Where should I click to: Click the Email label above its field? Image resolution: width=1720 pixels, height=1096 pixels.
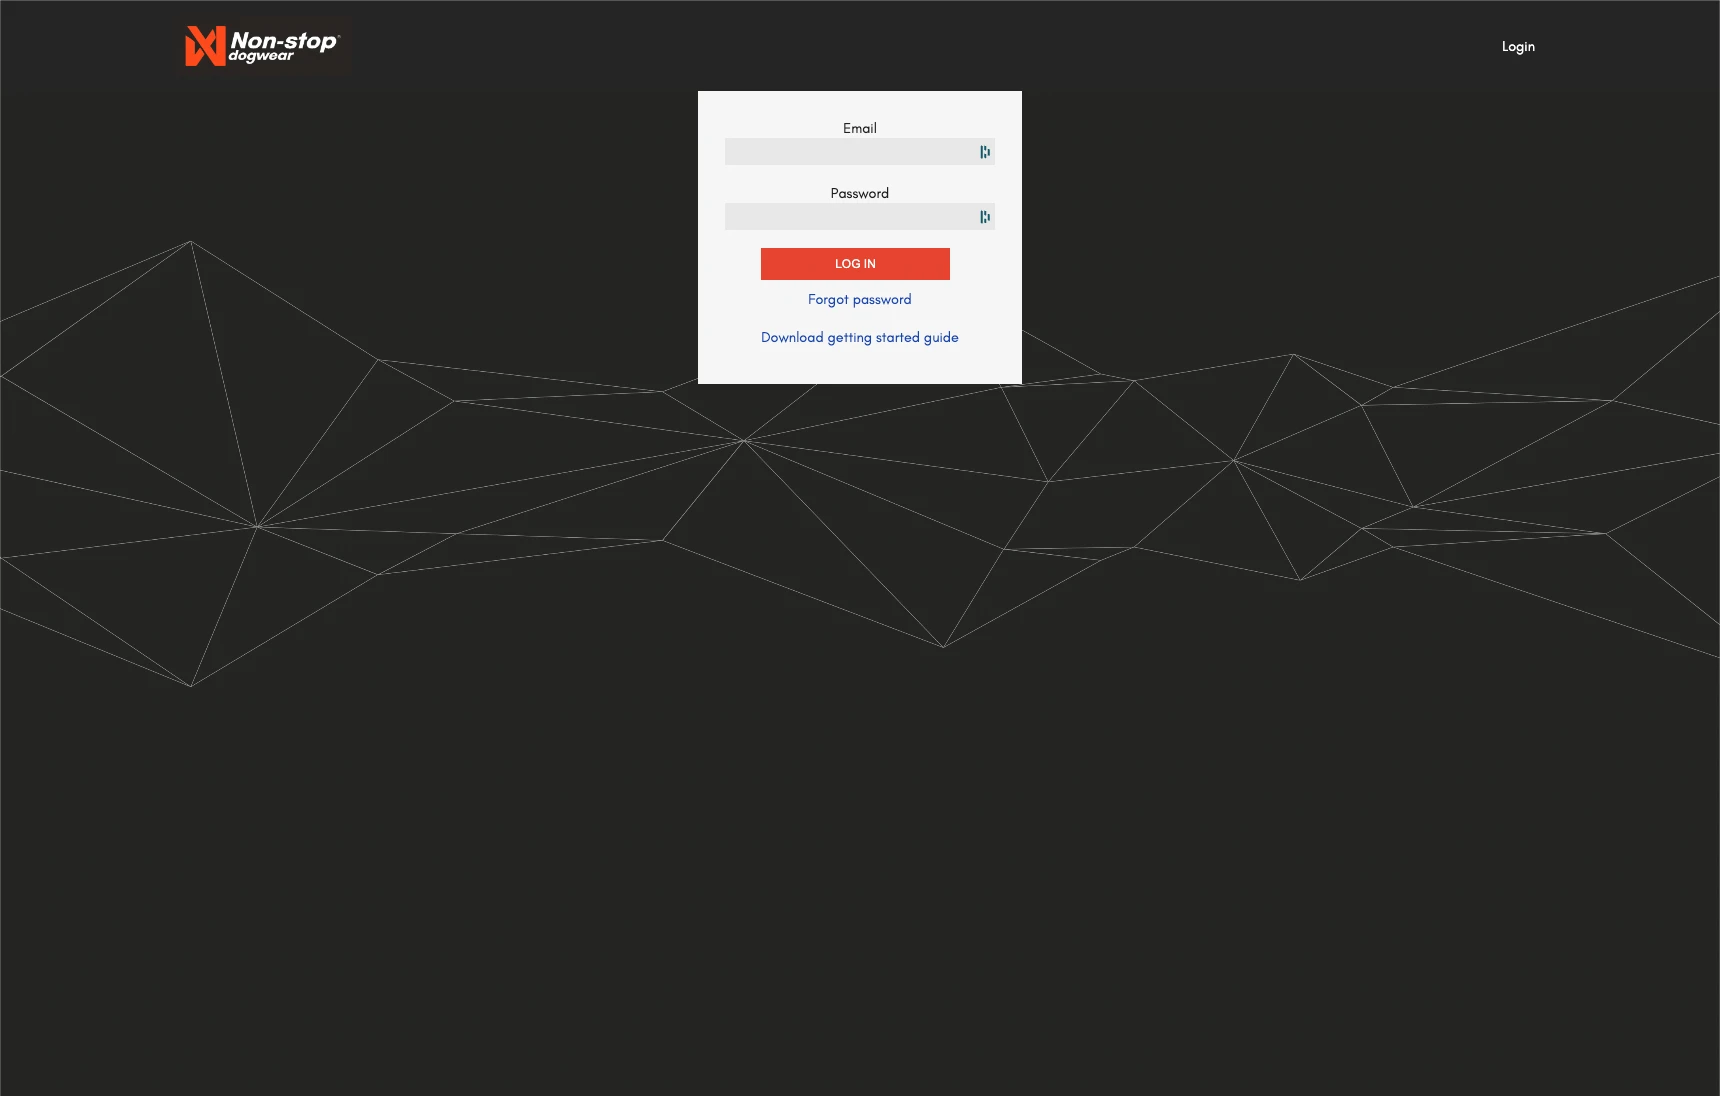[859, 127]
